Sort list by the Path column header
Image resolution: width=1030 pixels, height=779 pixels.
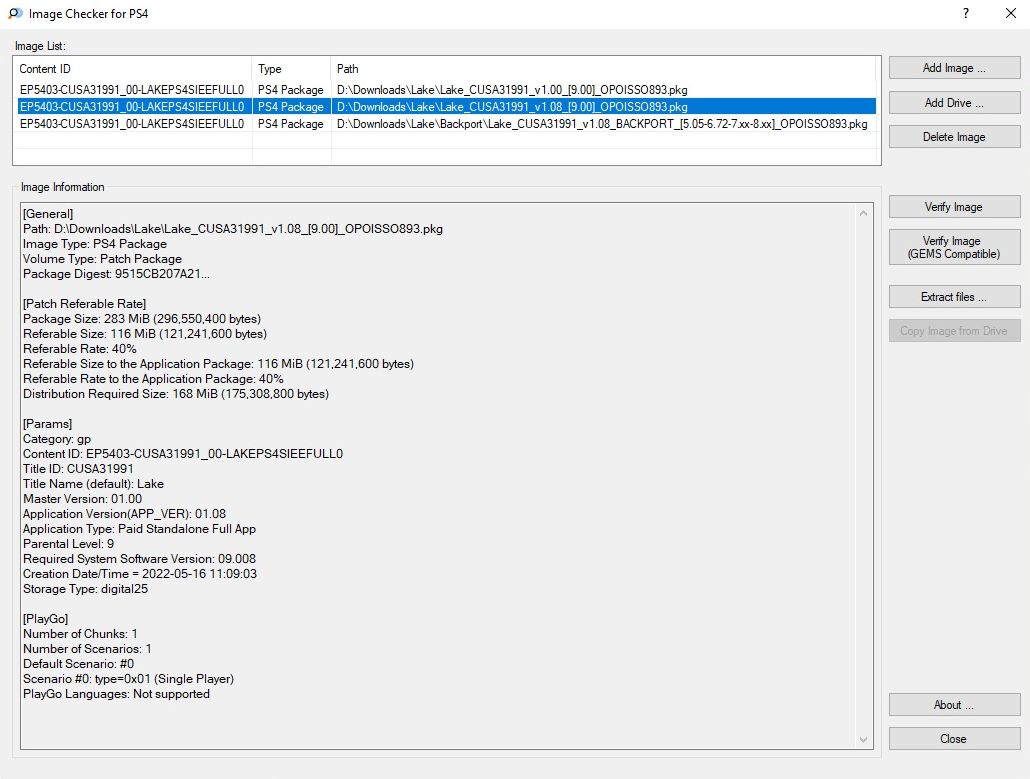coord(603,69)
